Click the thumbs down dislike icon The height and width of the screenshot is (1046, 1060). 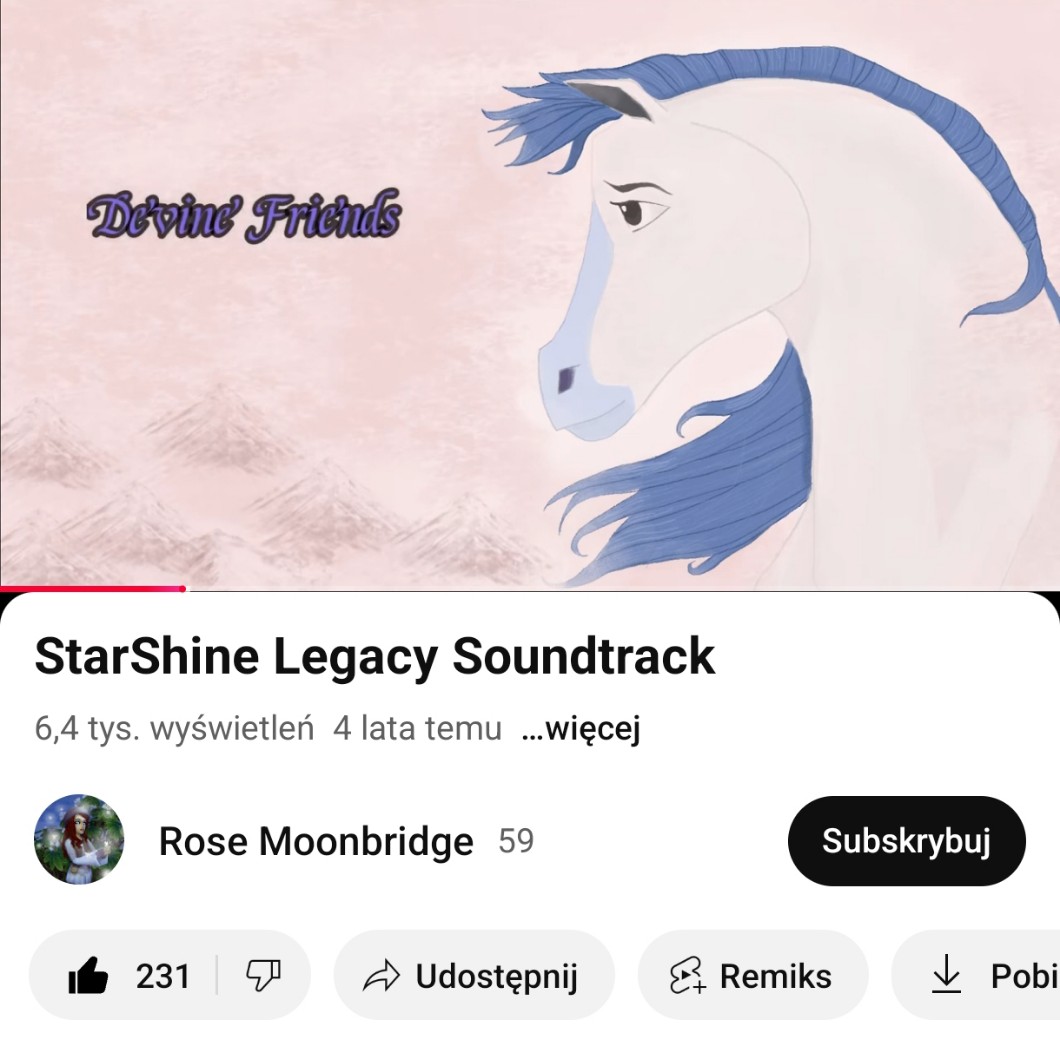point(263,976)
